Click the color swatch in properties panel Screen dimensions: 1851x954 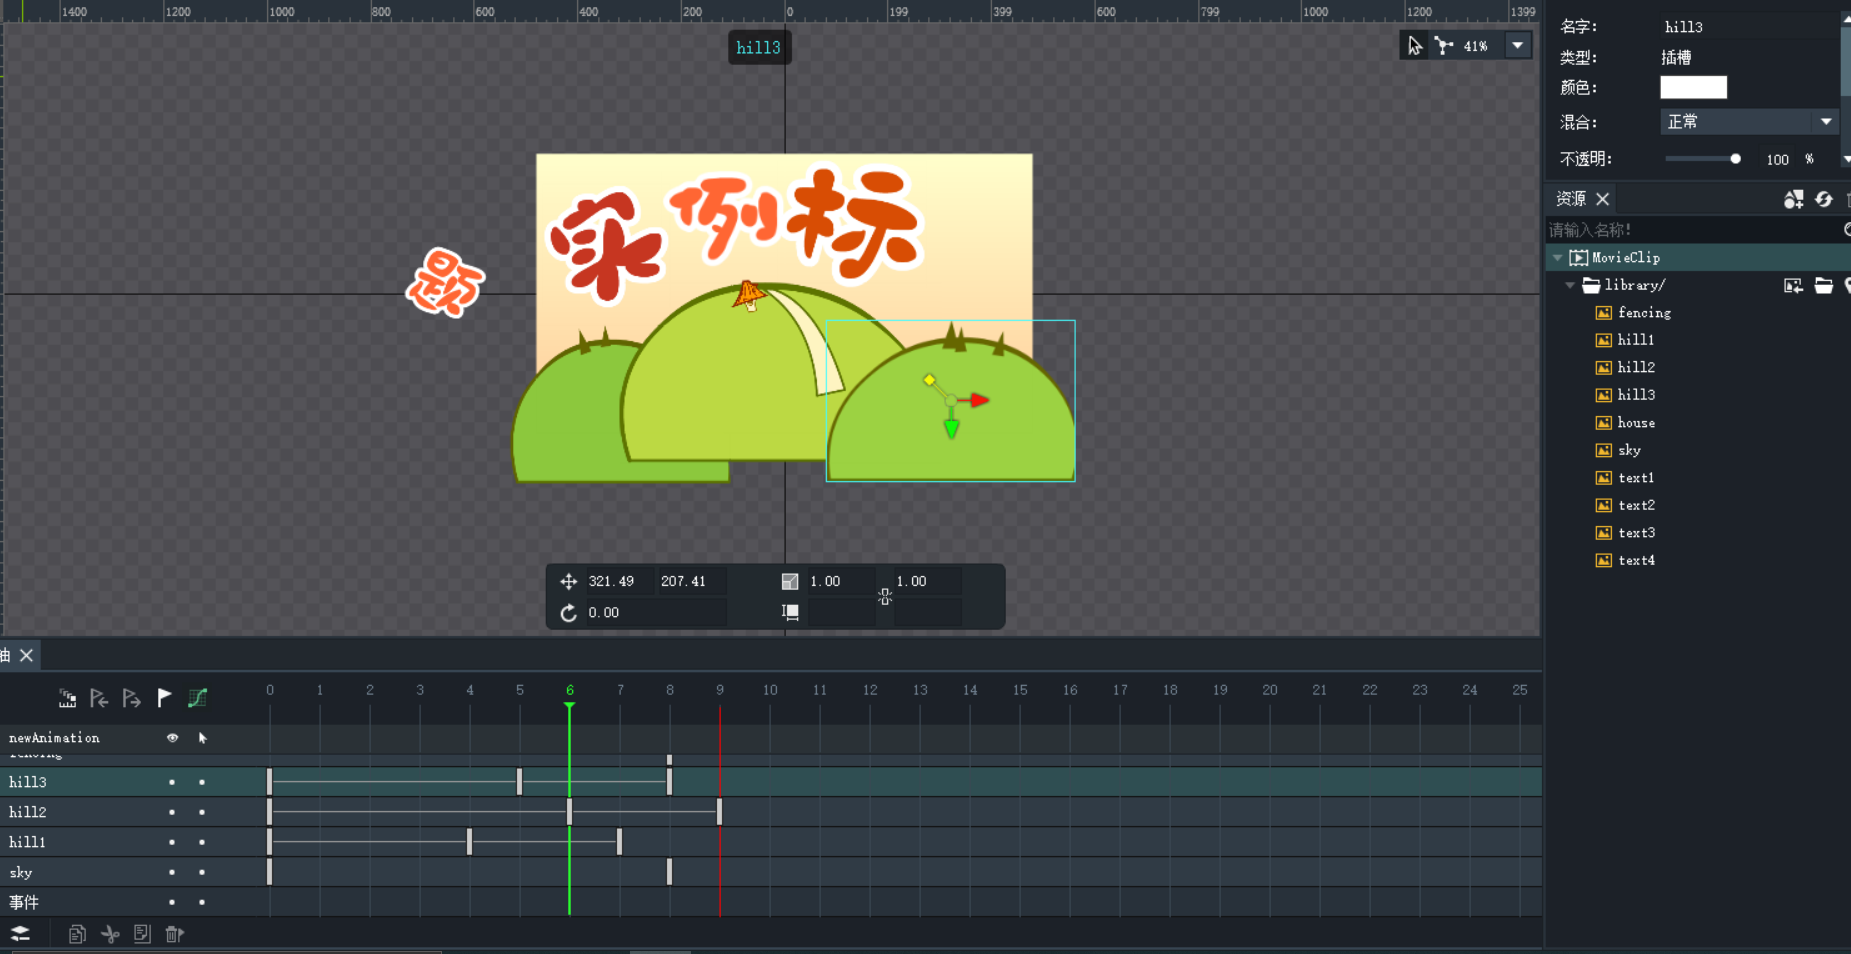(x=1693, y=87)
